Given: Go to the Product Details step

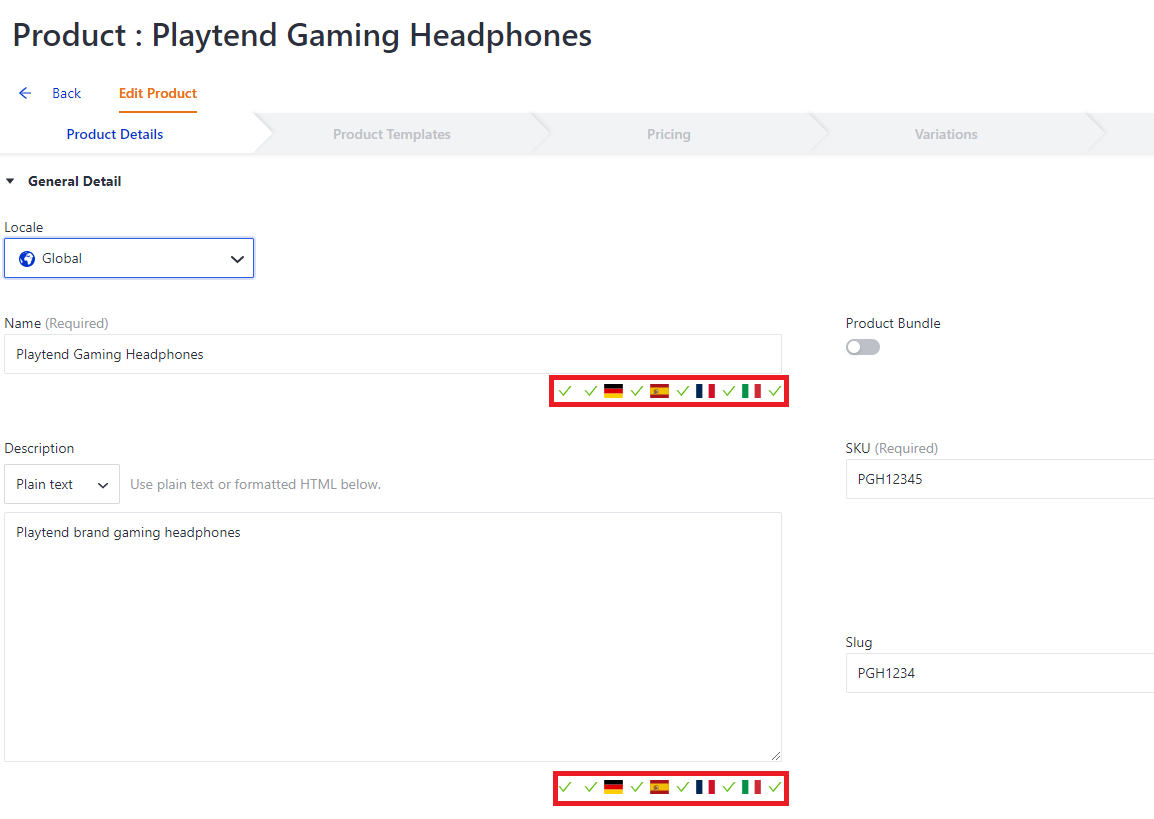Looking at the screenshot, I should [x=115, y=134].
